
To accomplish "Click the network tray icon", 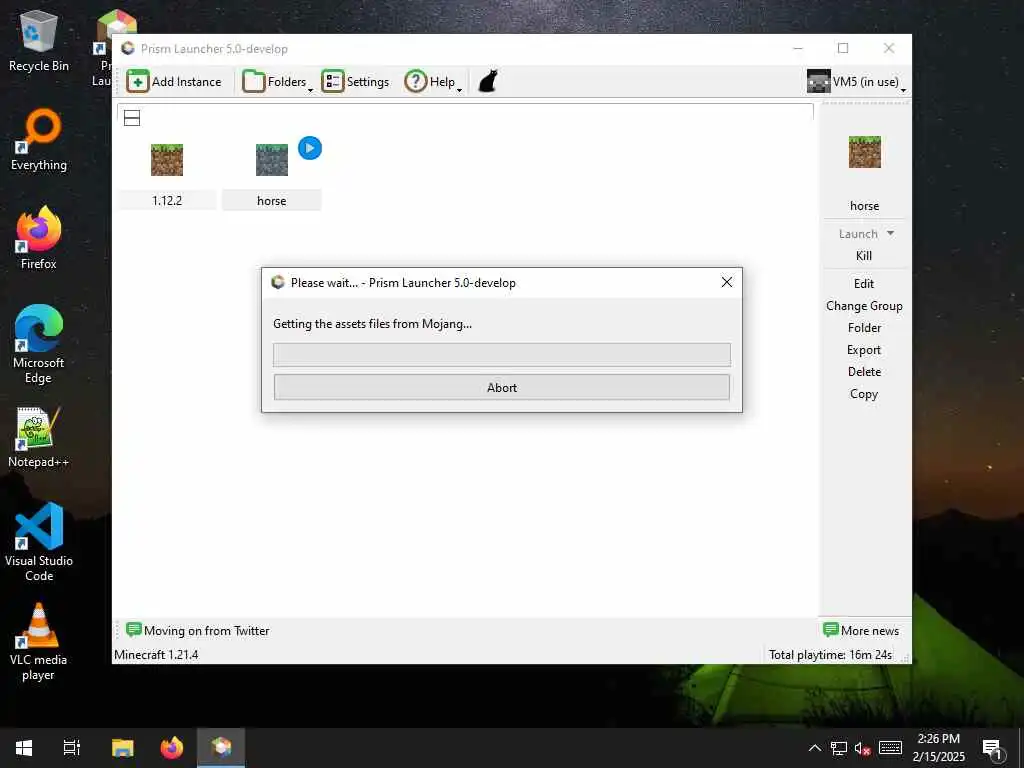I will 839,748.
